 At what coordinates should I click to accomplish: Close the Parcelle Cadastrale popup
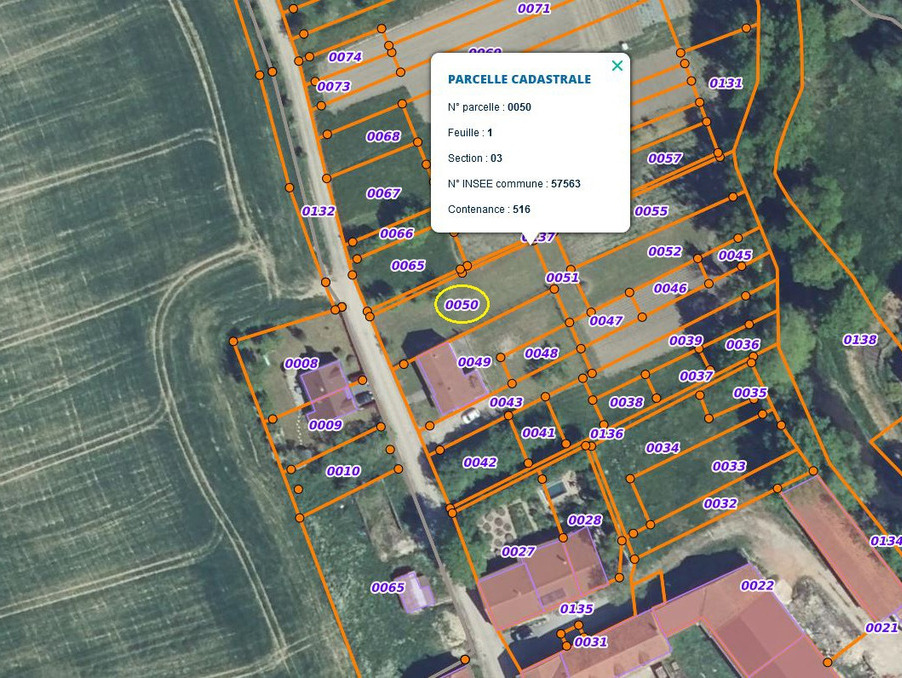617,66
